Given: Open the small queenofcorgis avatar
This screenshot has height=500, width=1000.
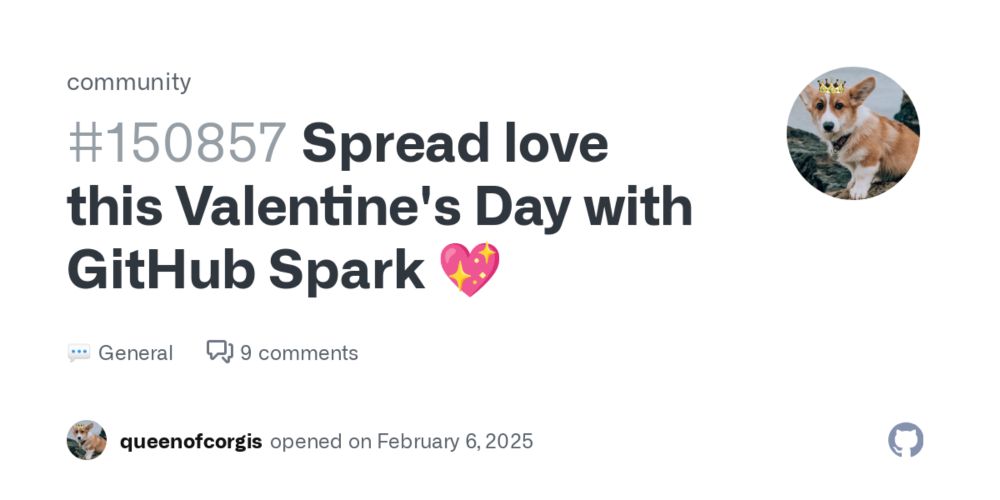Looking at the screenshot, I should tap(87, 440).
